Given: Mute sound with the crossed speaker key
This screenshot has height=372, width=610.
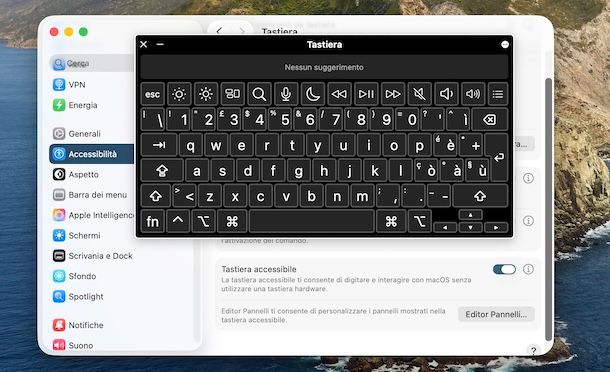Looking at the screenshot, I should point(419,94).
